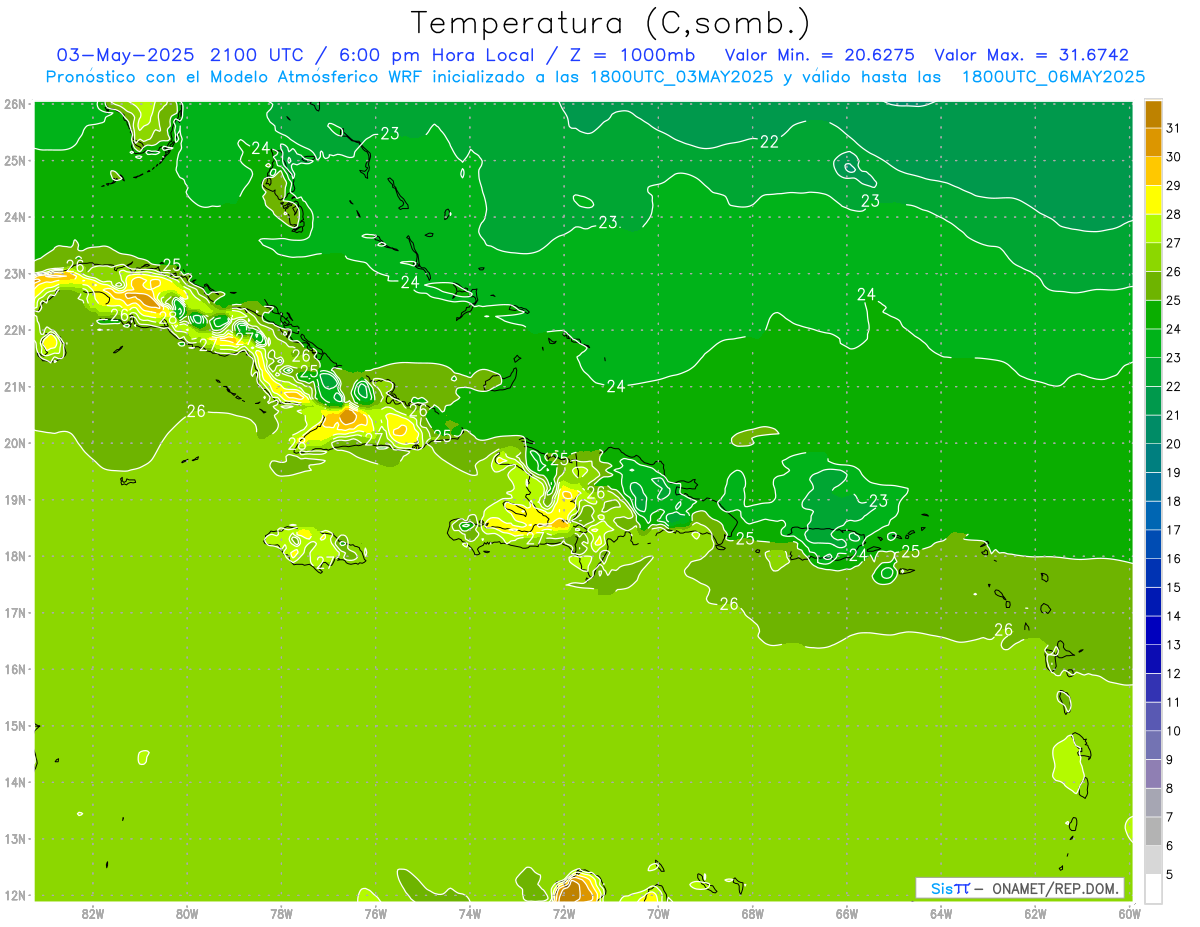Viewport: 1200px width, 927px height.
Task: Click the "1800UTC_06MAY2025" valid-until time text
Action: pyautogui.click(x=1053, y=77)
